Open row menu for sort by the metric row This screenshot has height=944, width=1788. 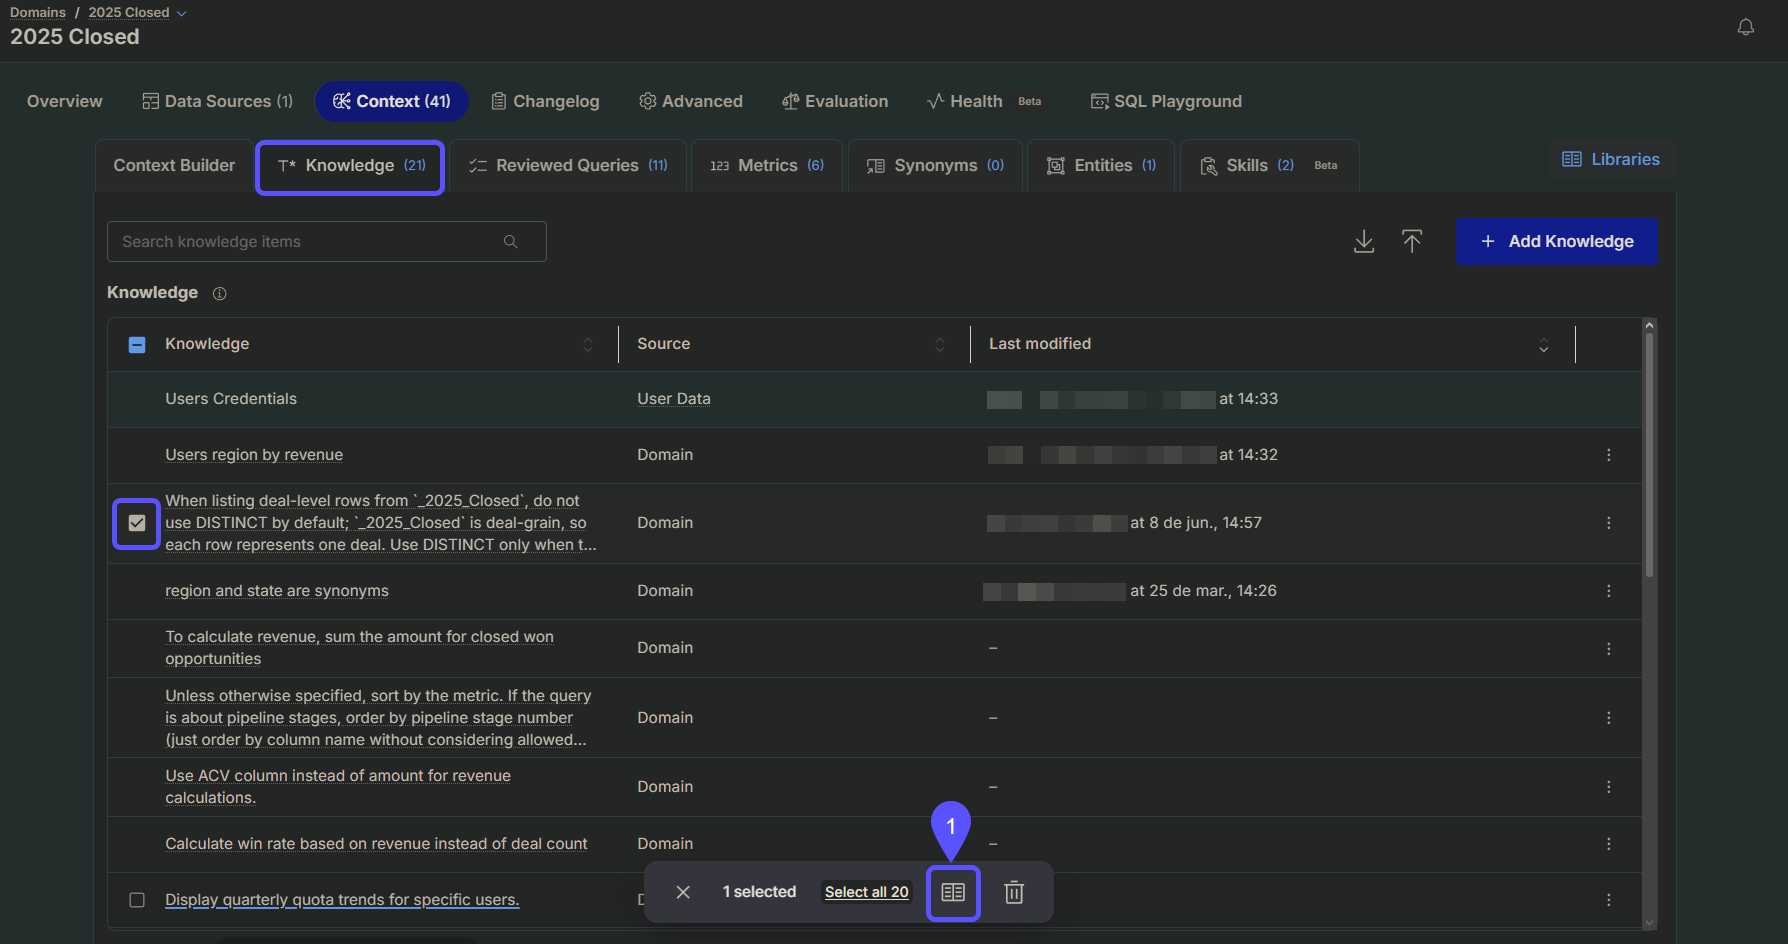(x=1609, y=718)
